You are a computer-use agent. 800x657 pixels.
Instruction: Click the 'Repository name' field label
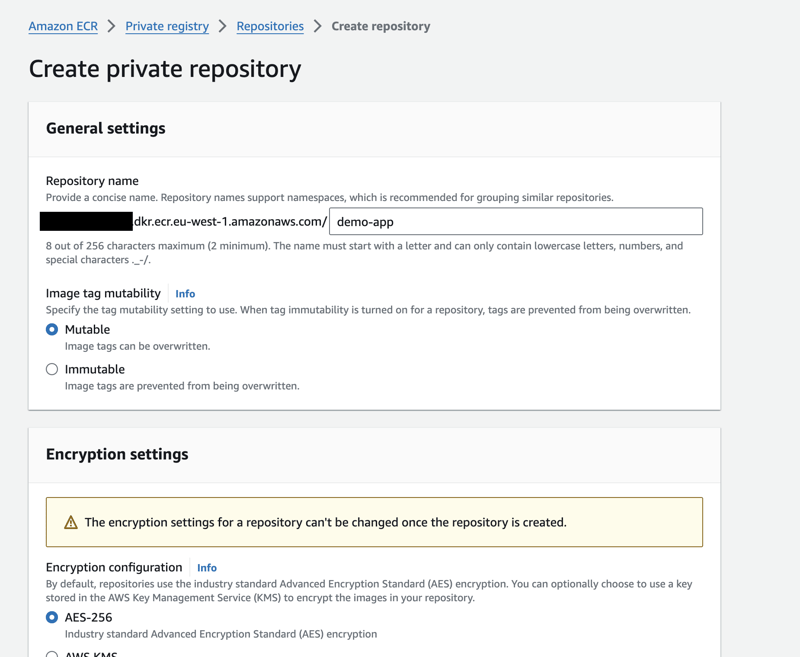92,181
